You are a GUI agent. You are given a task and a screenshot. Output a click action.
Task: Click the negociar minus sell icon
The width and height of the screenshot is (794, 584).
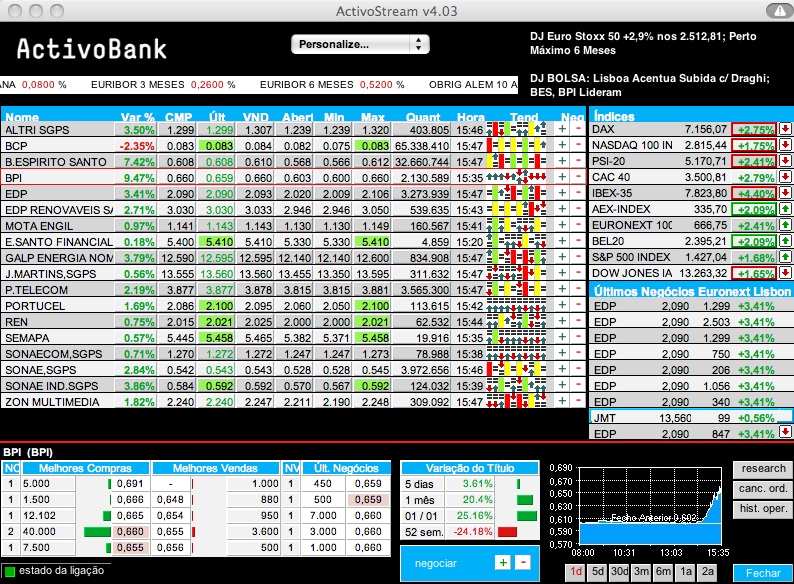523,562
